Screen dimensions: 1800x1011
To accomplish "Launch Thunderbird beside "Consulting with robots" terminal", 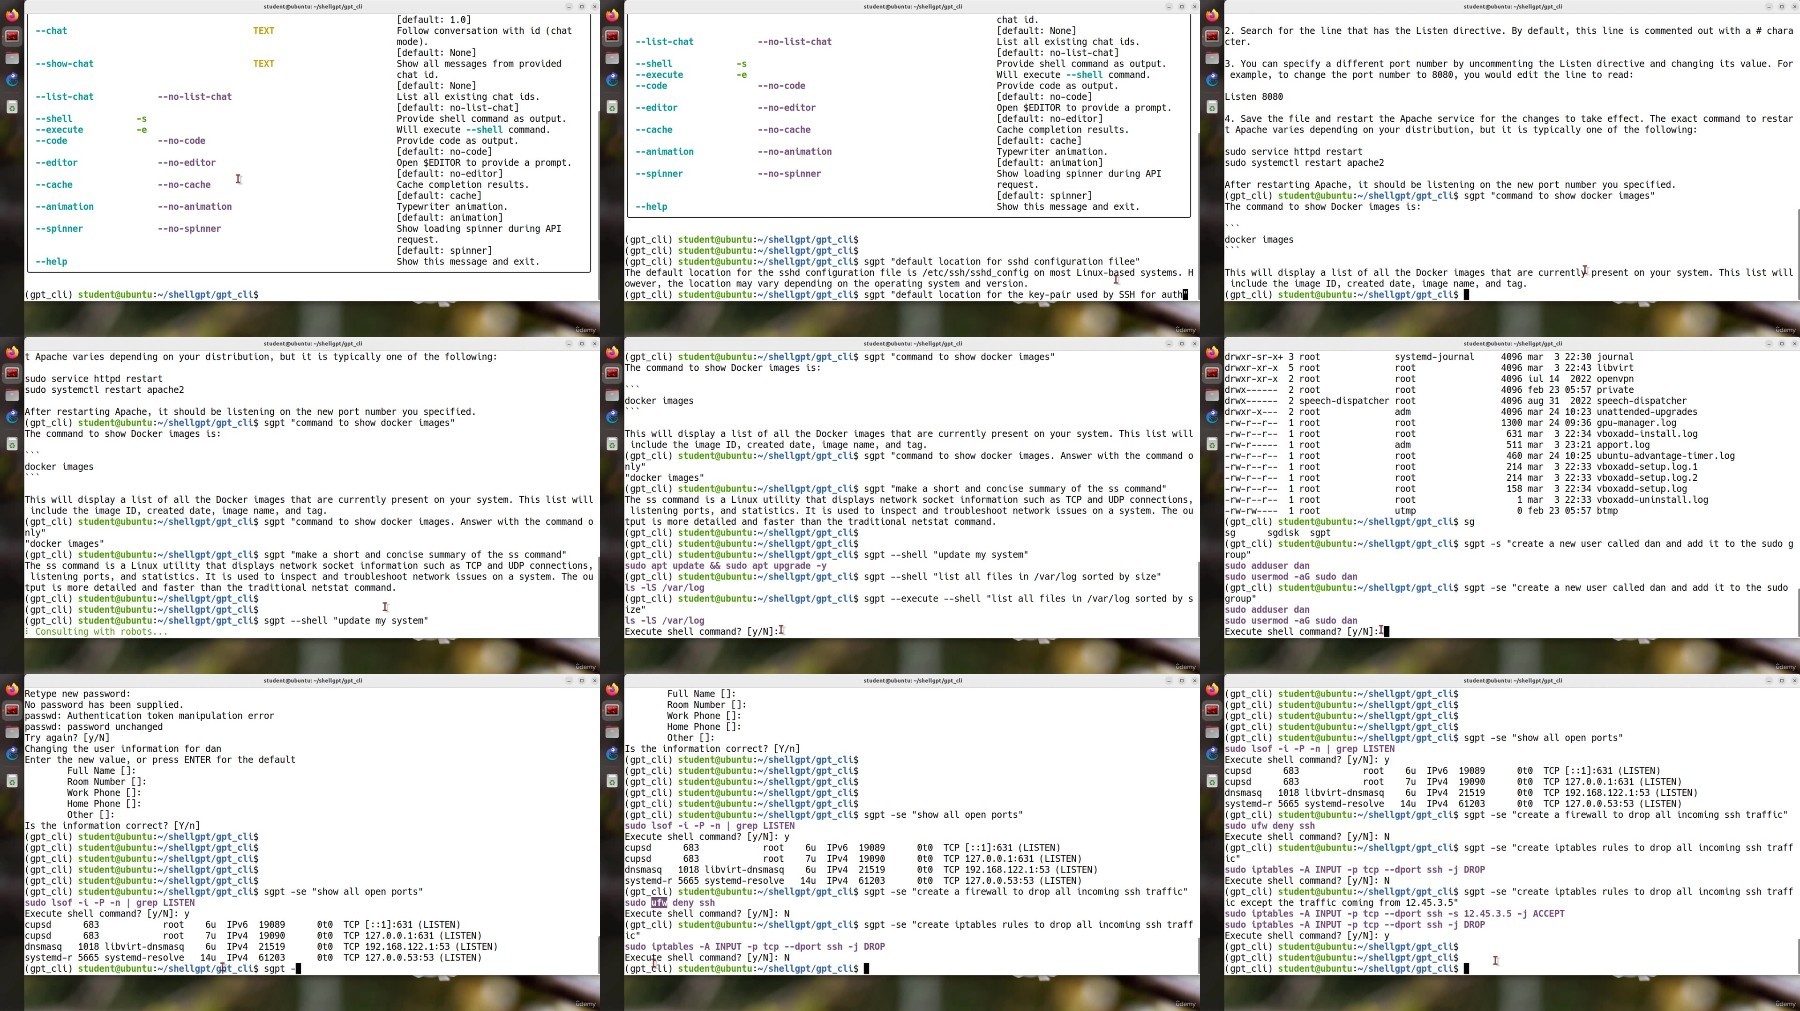I will [12, 416].
